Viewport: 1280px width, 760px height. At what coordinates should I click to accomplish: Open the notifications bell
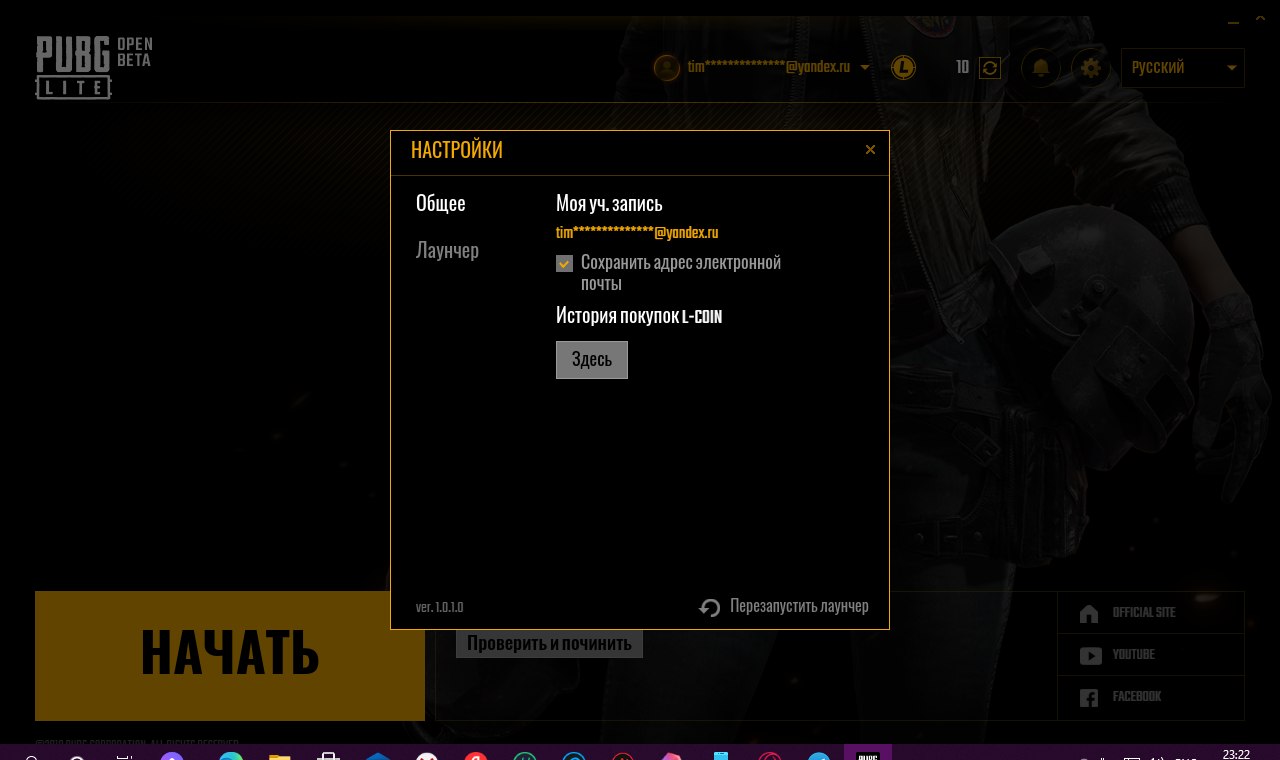click(1041, 67)
